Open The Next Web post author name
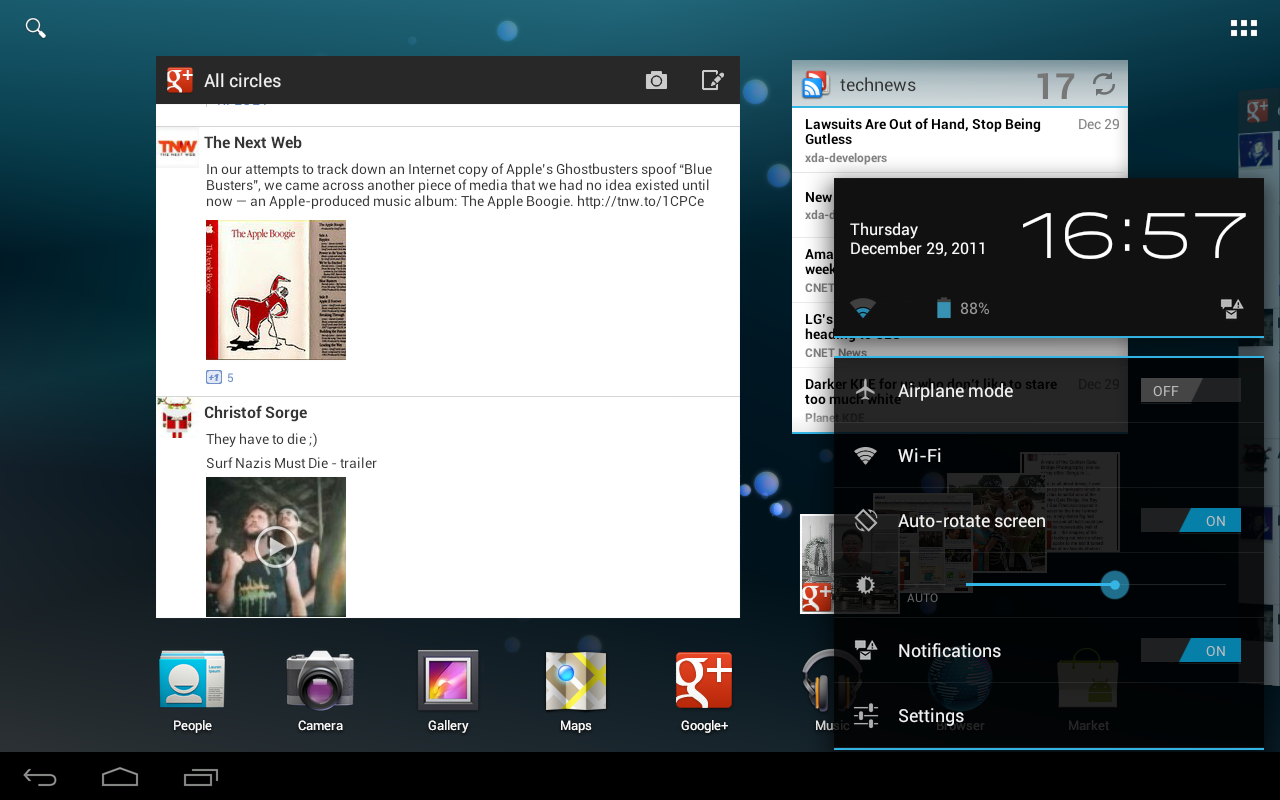Image resolution: width=1280 pixels, height=800 pixels. click(x=253, y=143)
